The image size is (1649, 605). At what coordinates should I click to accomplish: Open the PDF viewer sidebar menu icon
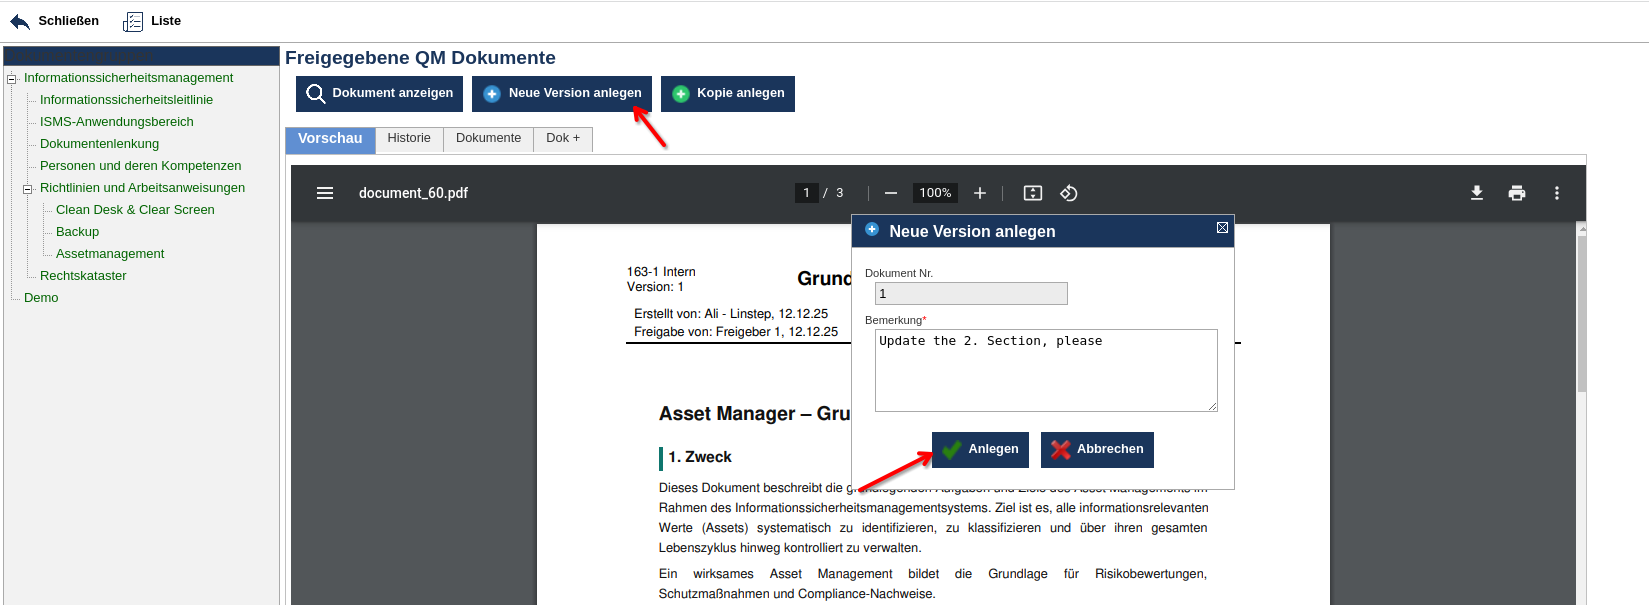click(325, 193)
